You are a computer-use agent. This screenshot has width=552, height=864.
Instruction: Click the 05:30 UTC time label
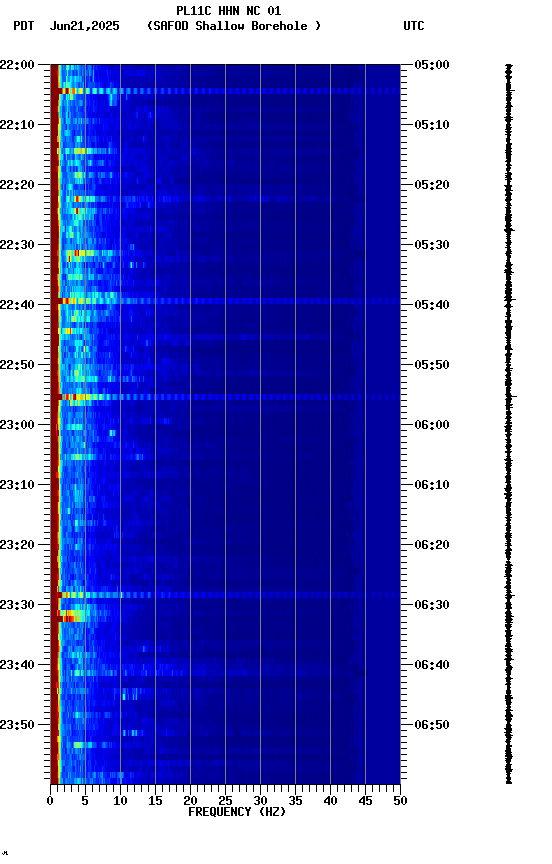tap(432, 245)
